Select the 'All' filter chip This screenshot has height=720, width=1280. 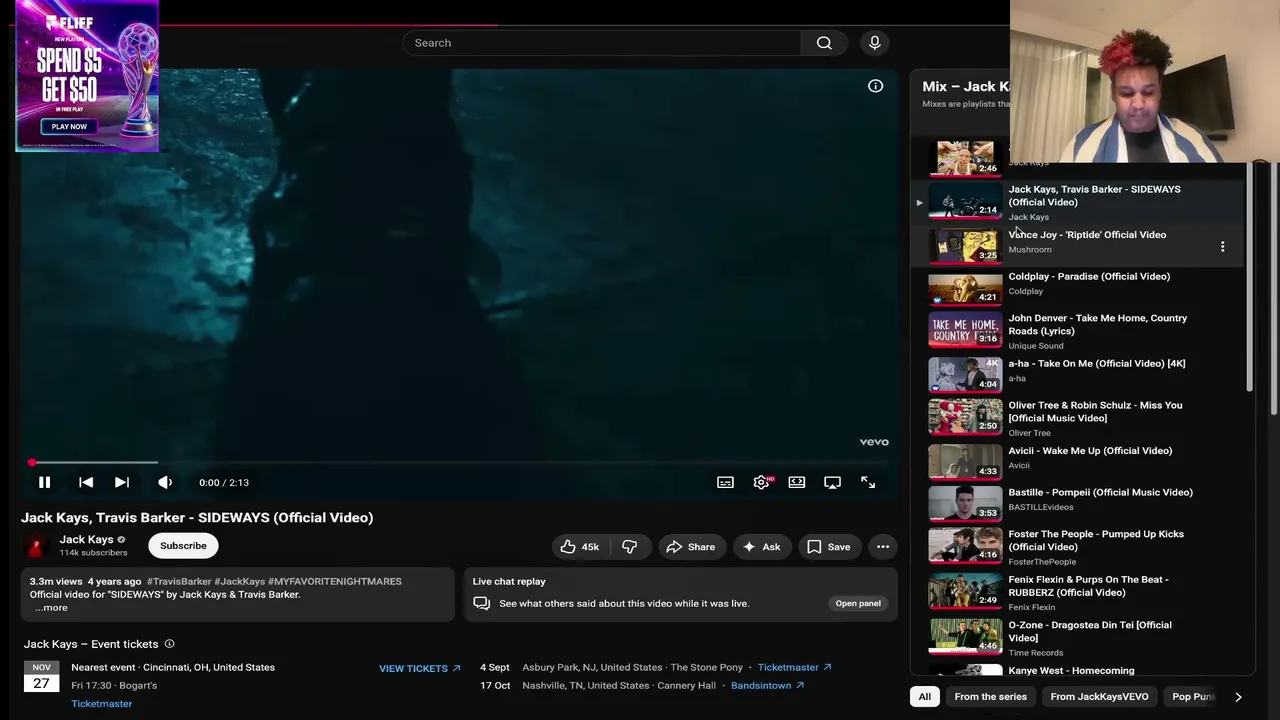[x=925, y=696]
